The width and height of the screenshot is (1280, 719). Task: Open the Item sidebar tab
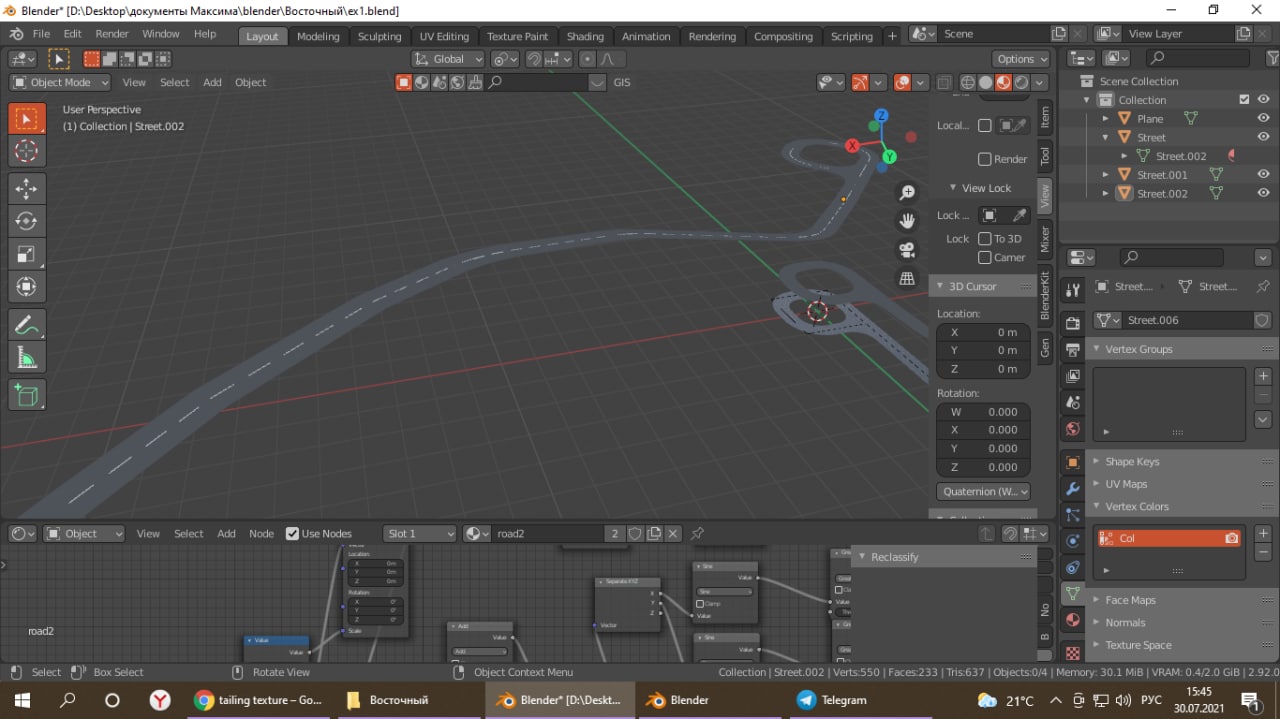(x=1045, y=117)
